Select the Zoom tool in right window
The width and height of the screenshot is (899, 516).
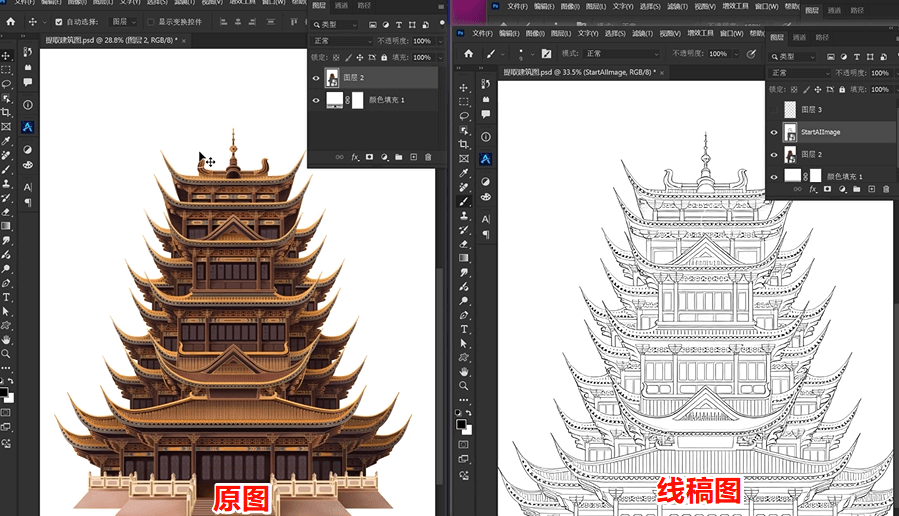[x=464, y=386]
